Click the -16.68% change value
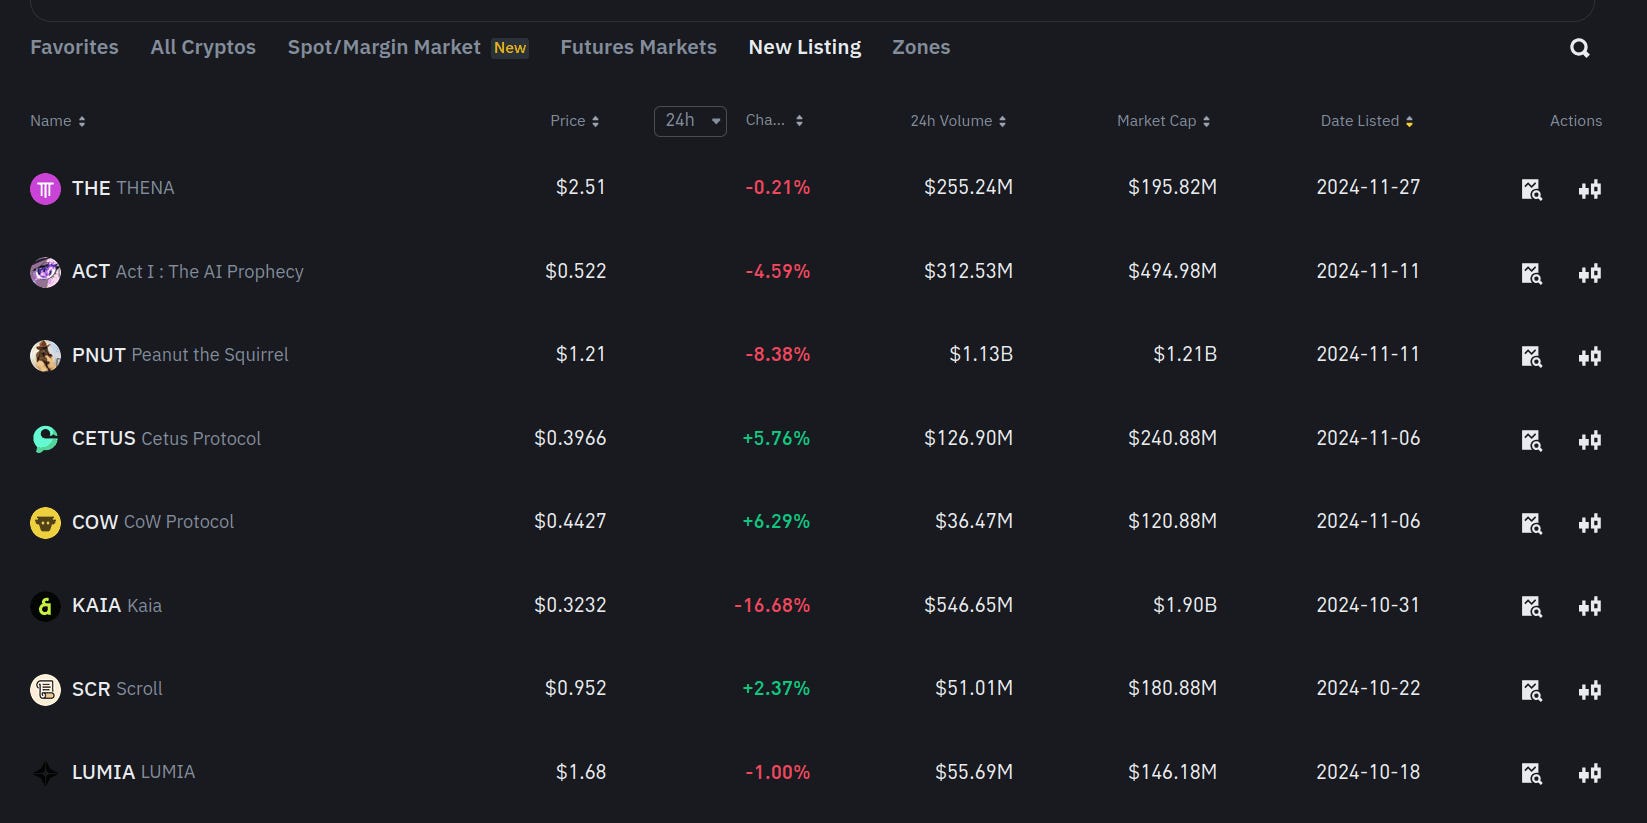The image size is (1647, 823). coord(772,605)
